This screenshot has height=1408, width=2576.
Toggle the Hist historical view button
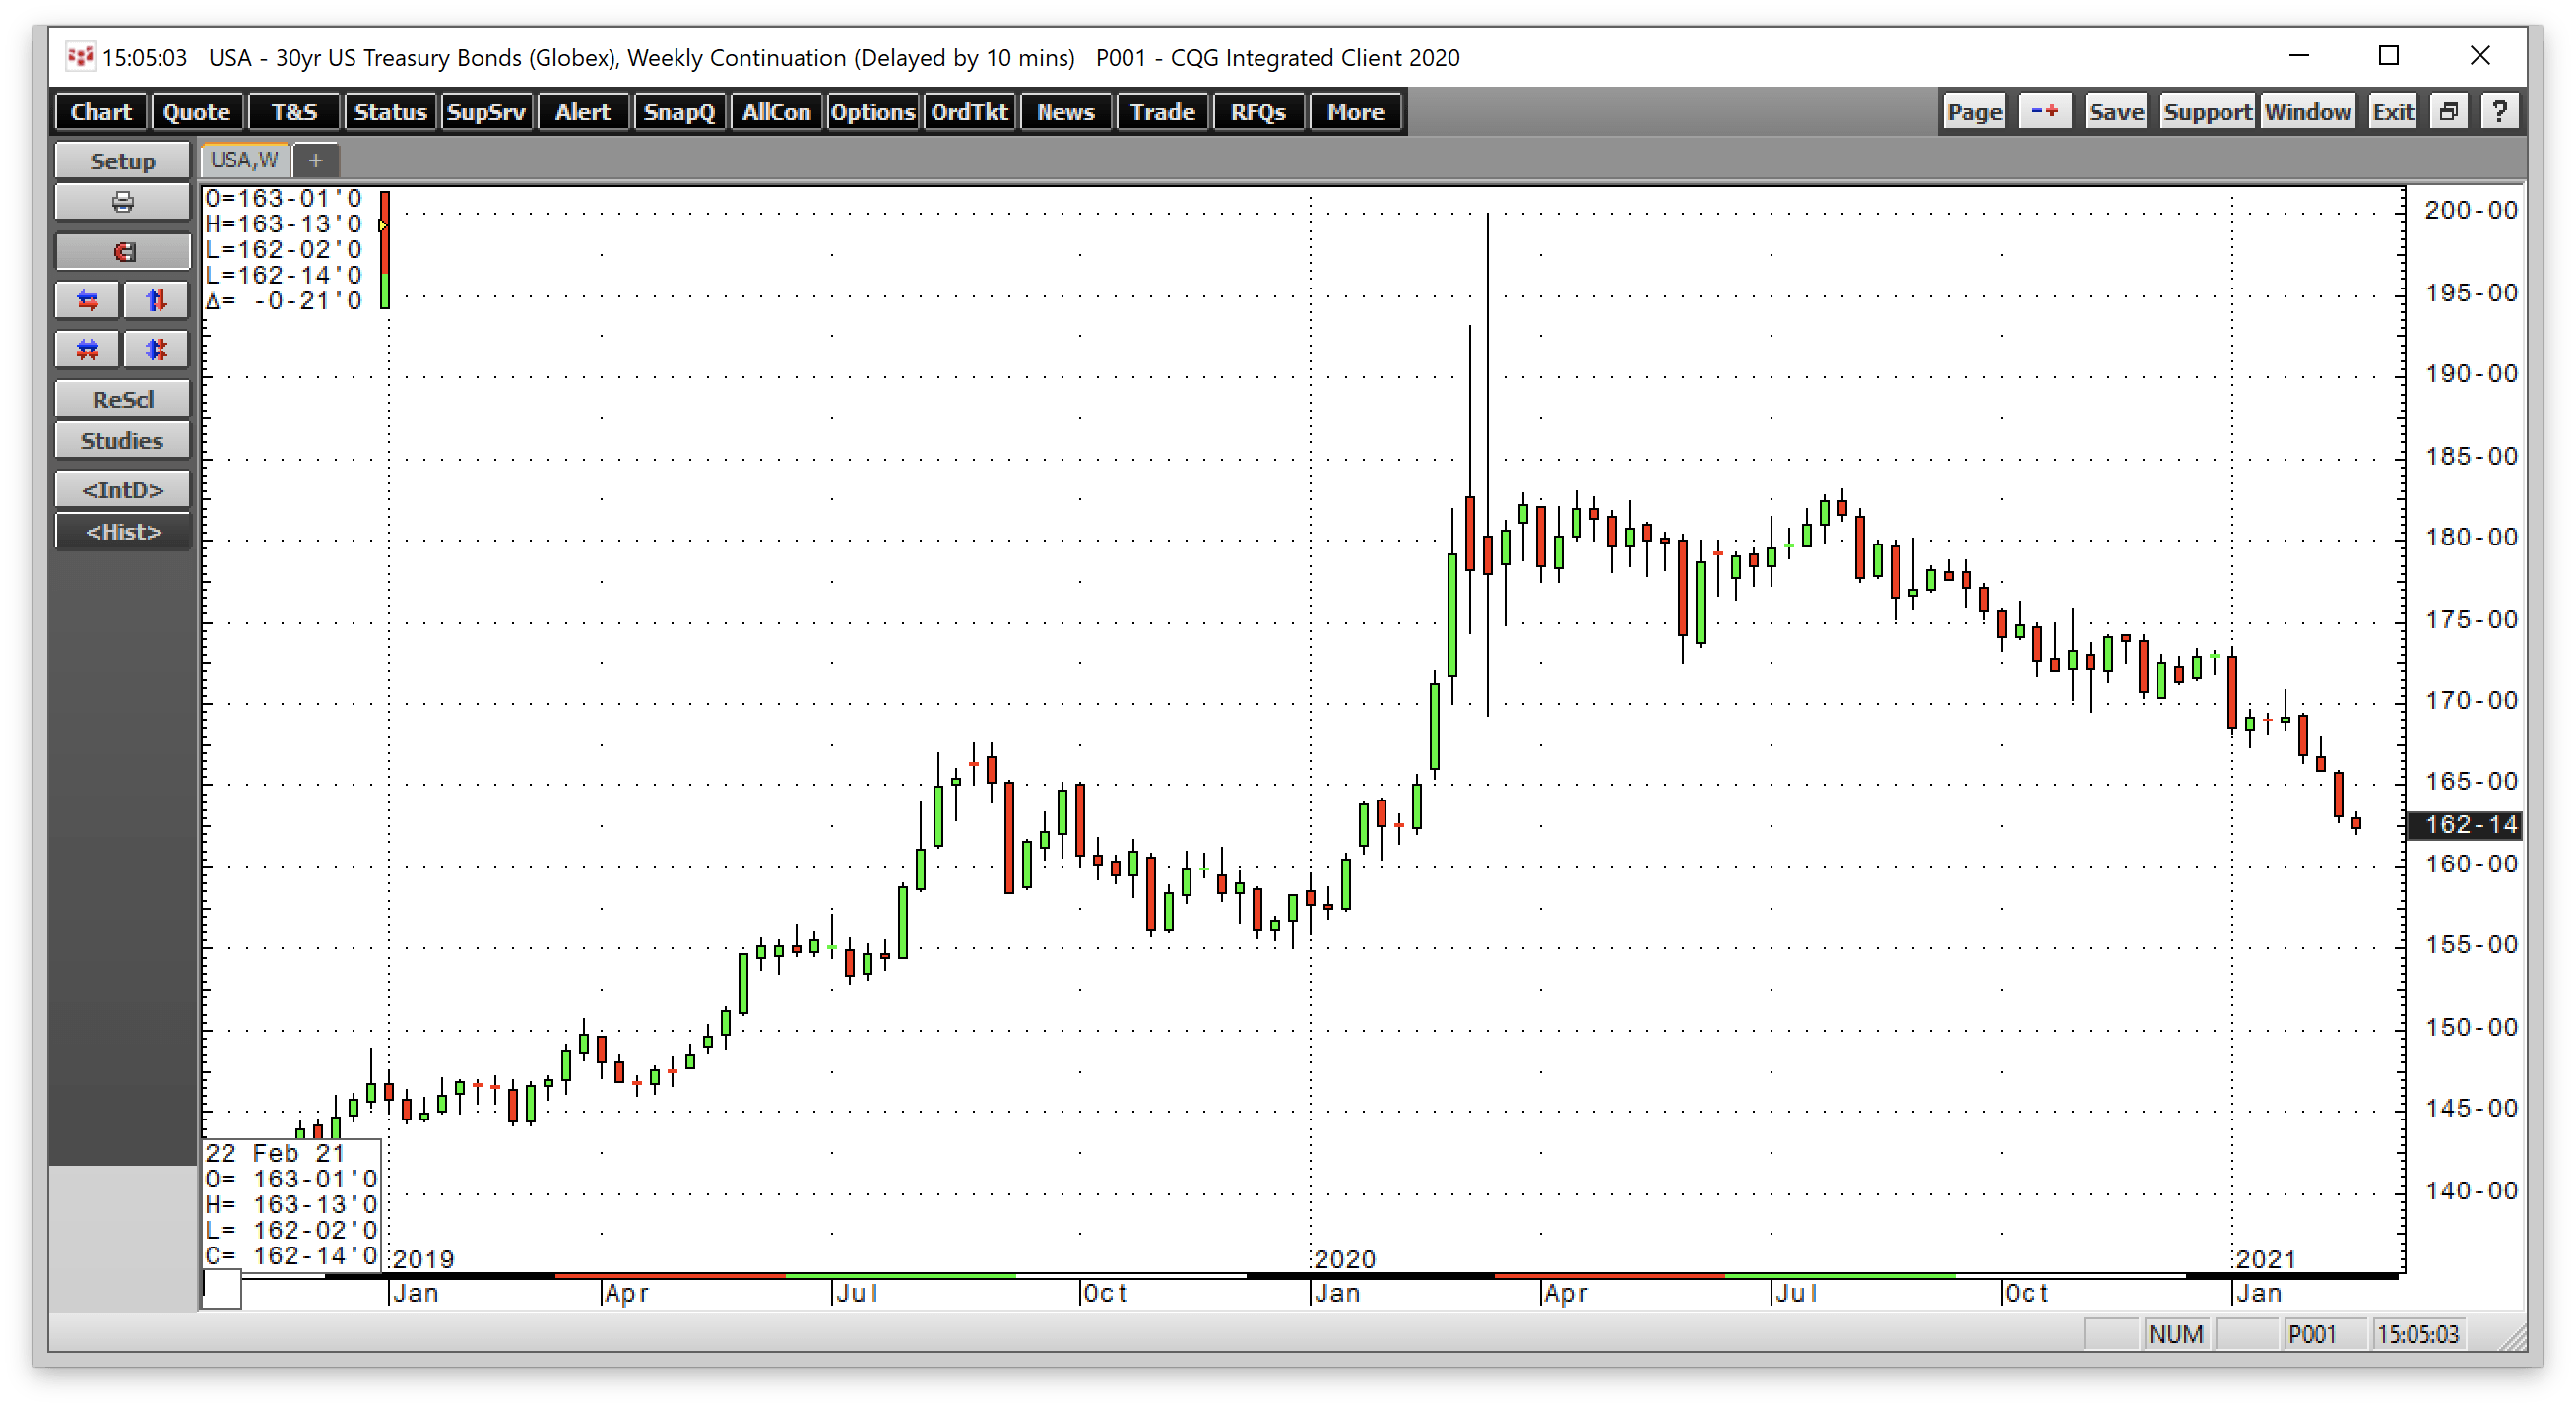point(122,531)
